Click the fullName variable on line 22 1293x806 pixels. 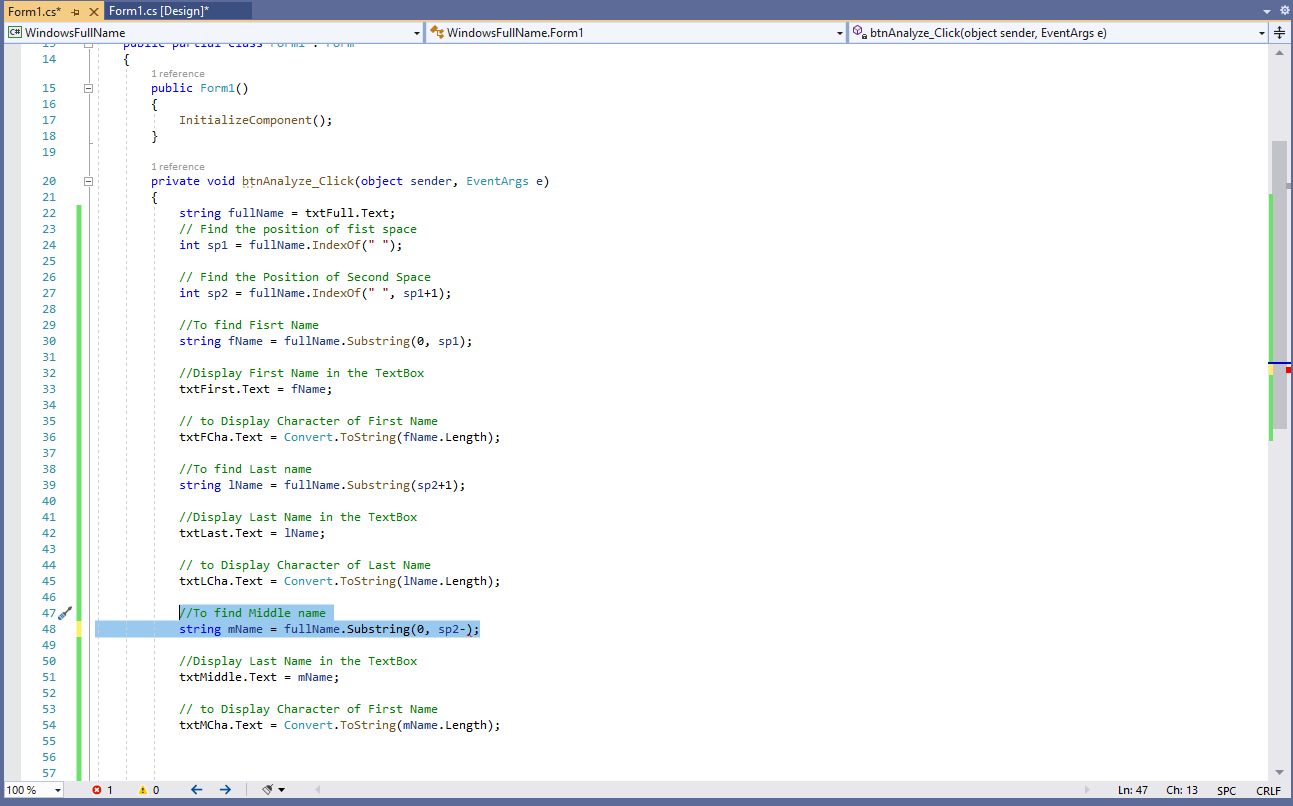(256, 213)
